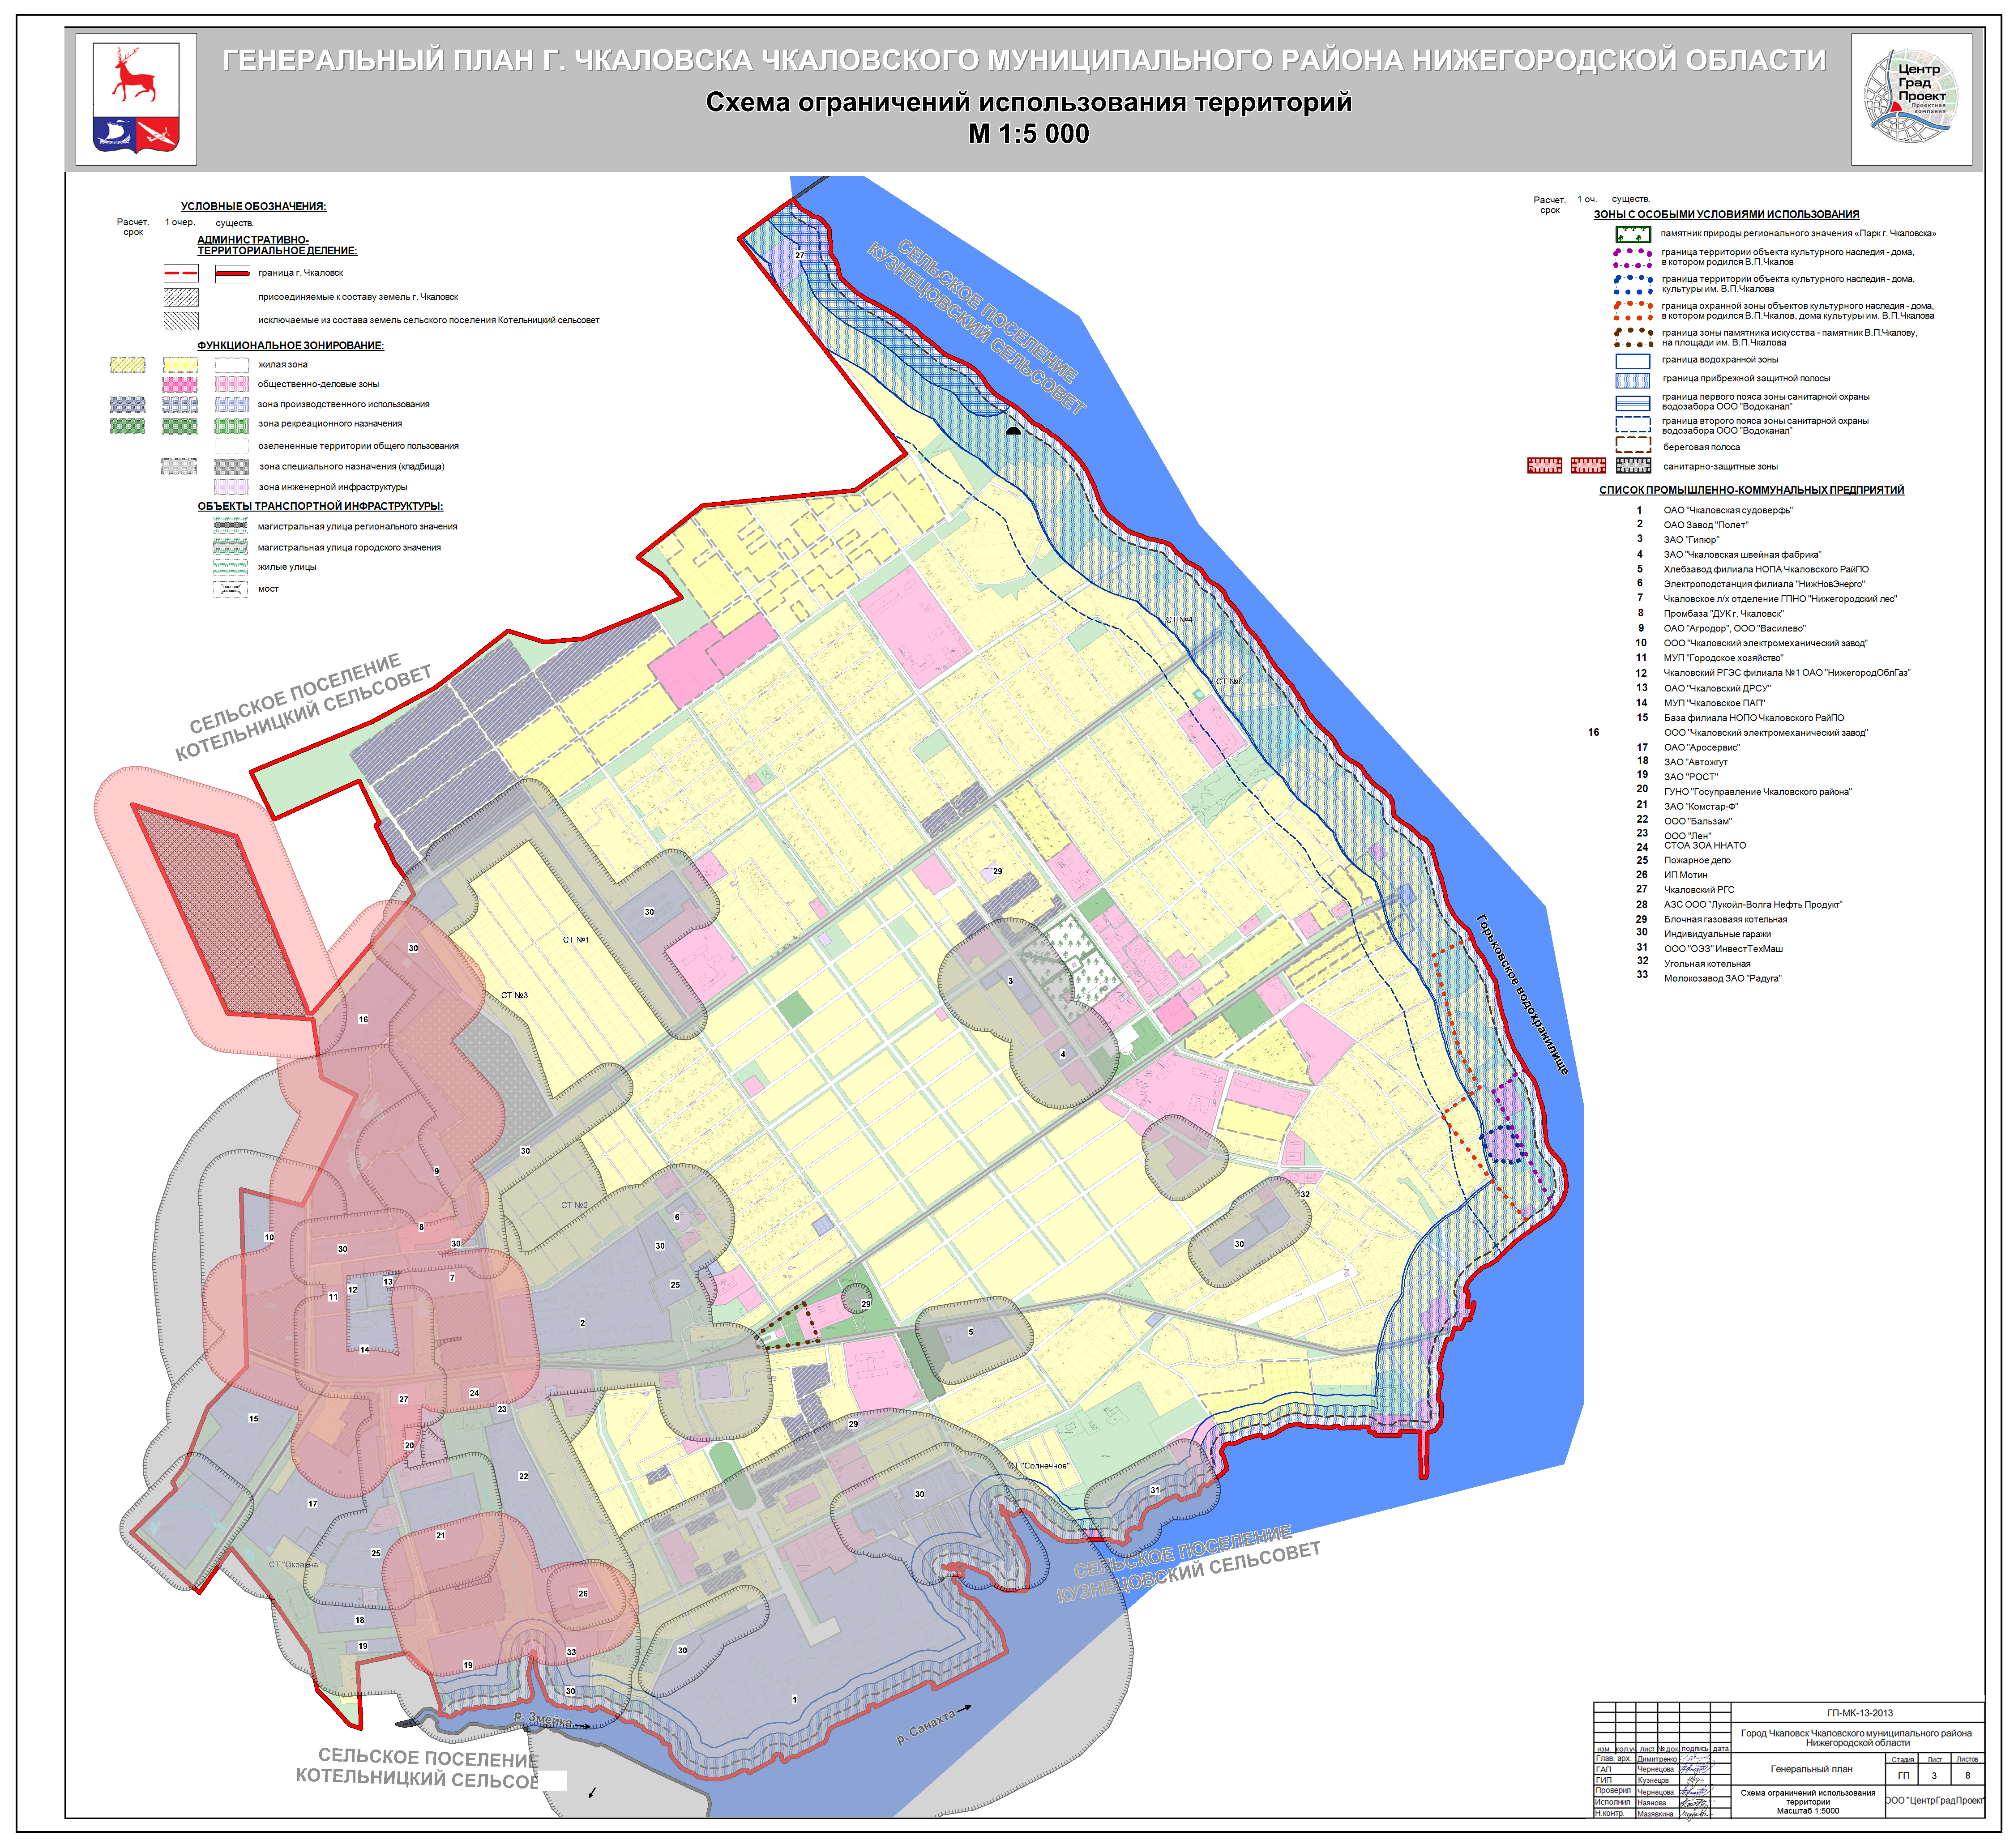
Task: Click the green nature monument boundary symbol
Action: click(x=1632, y=234)
